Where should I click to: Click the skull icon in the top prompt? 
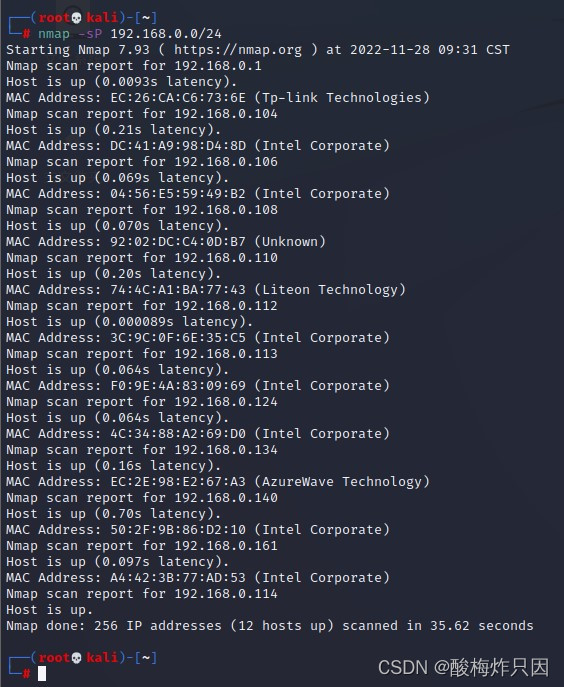tap(76, 18)
